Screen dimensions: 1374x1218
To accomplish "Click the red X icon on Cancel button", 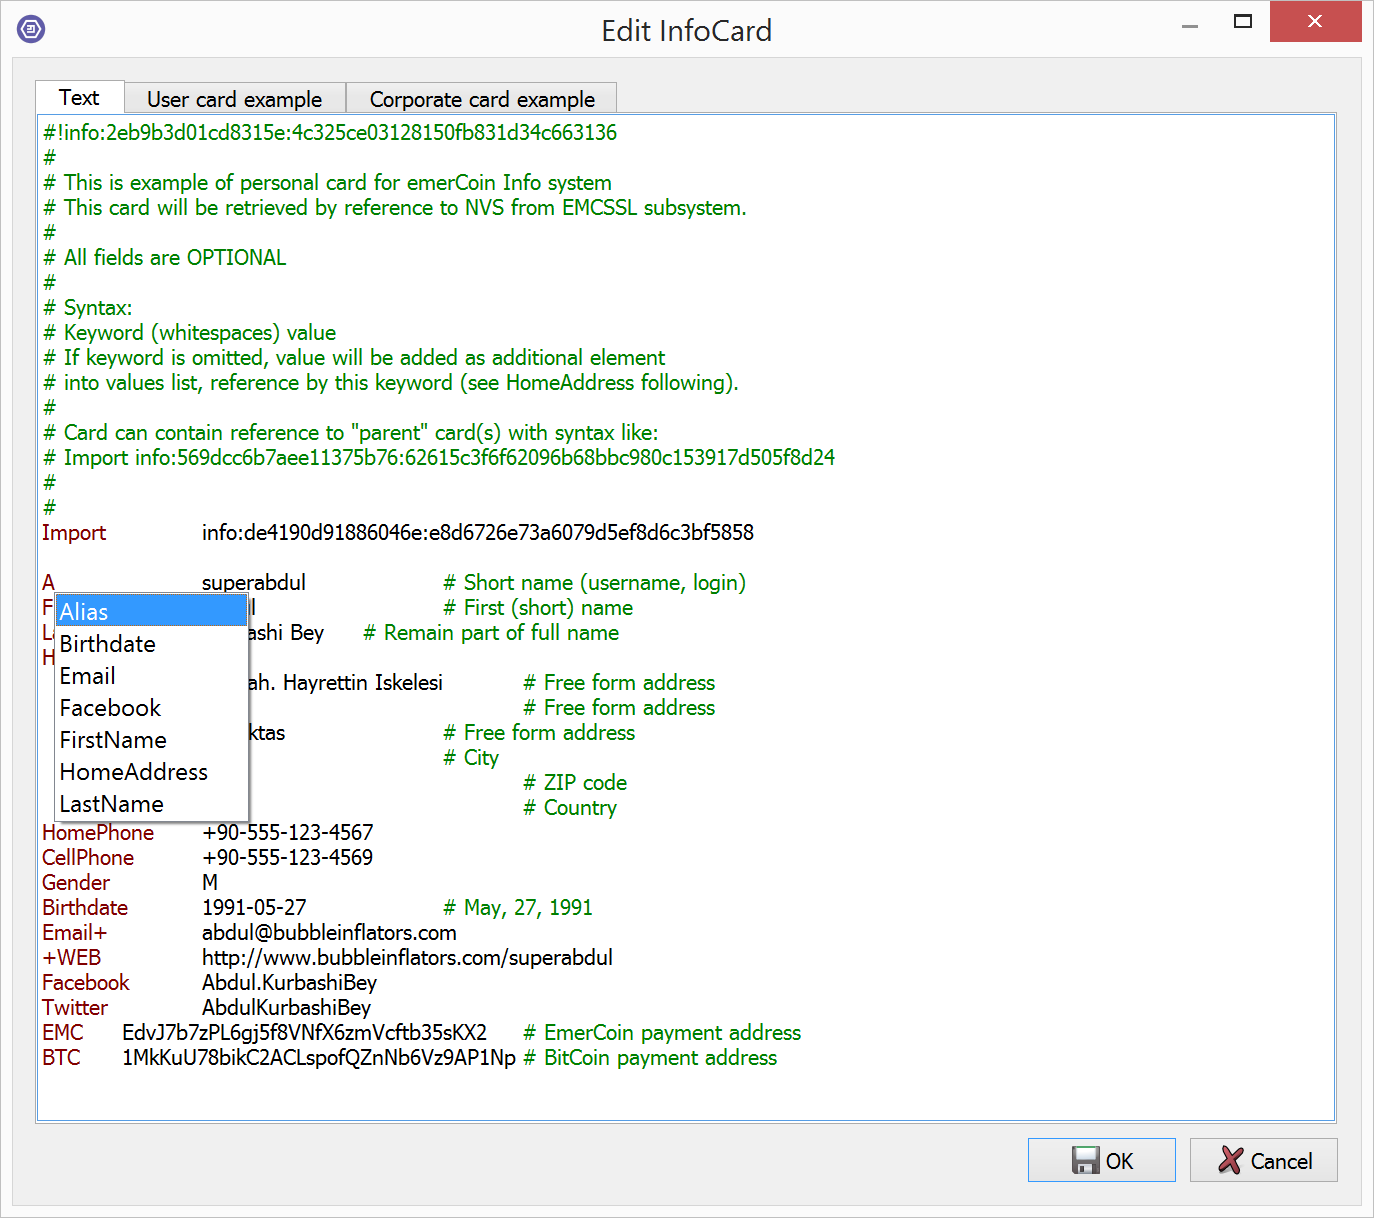I will pos(1231,1160).
